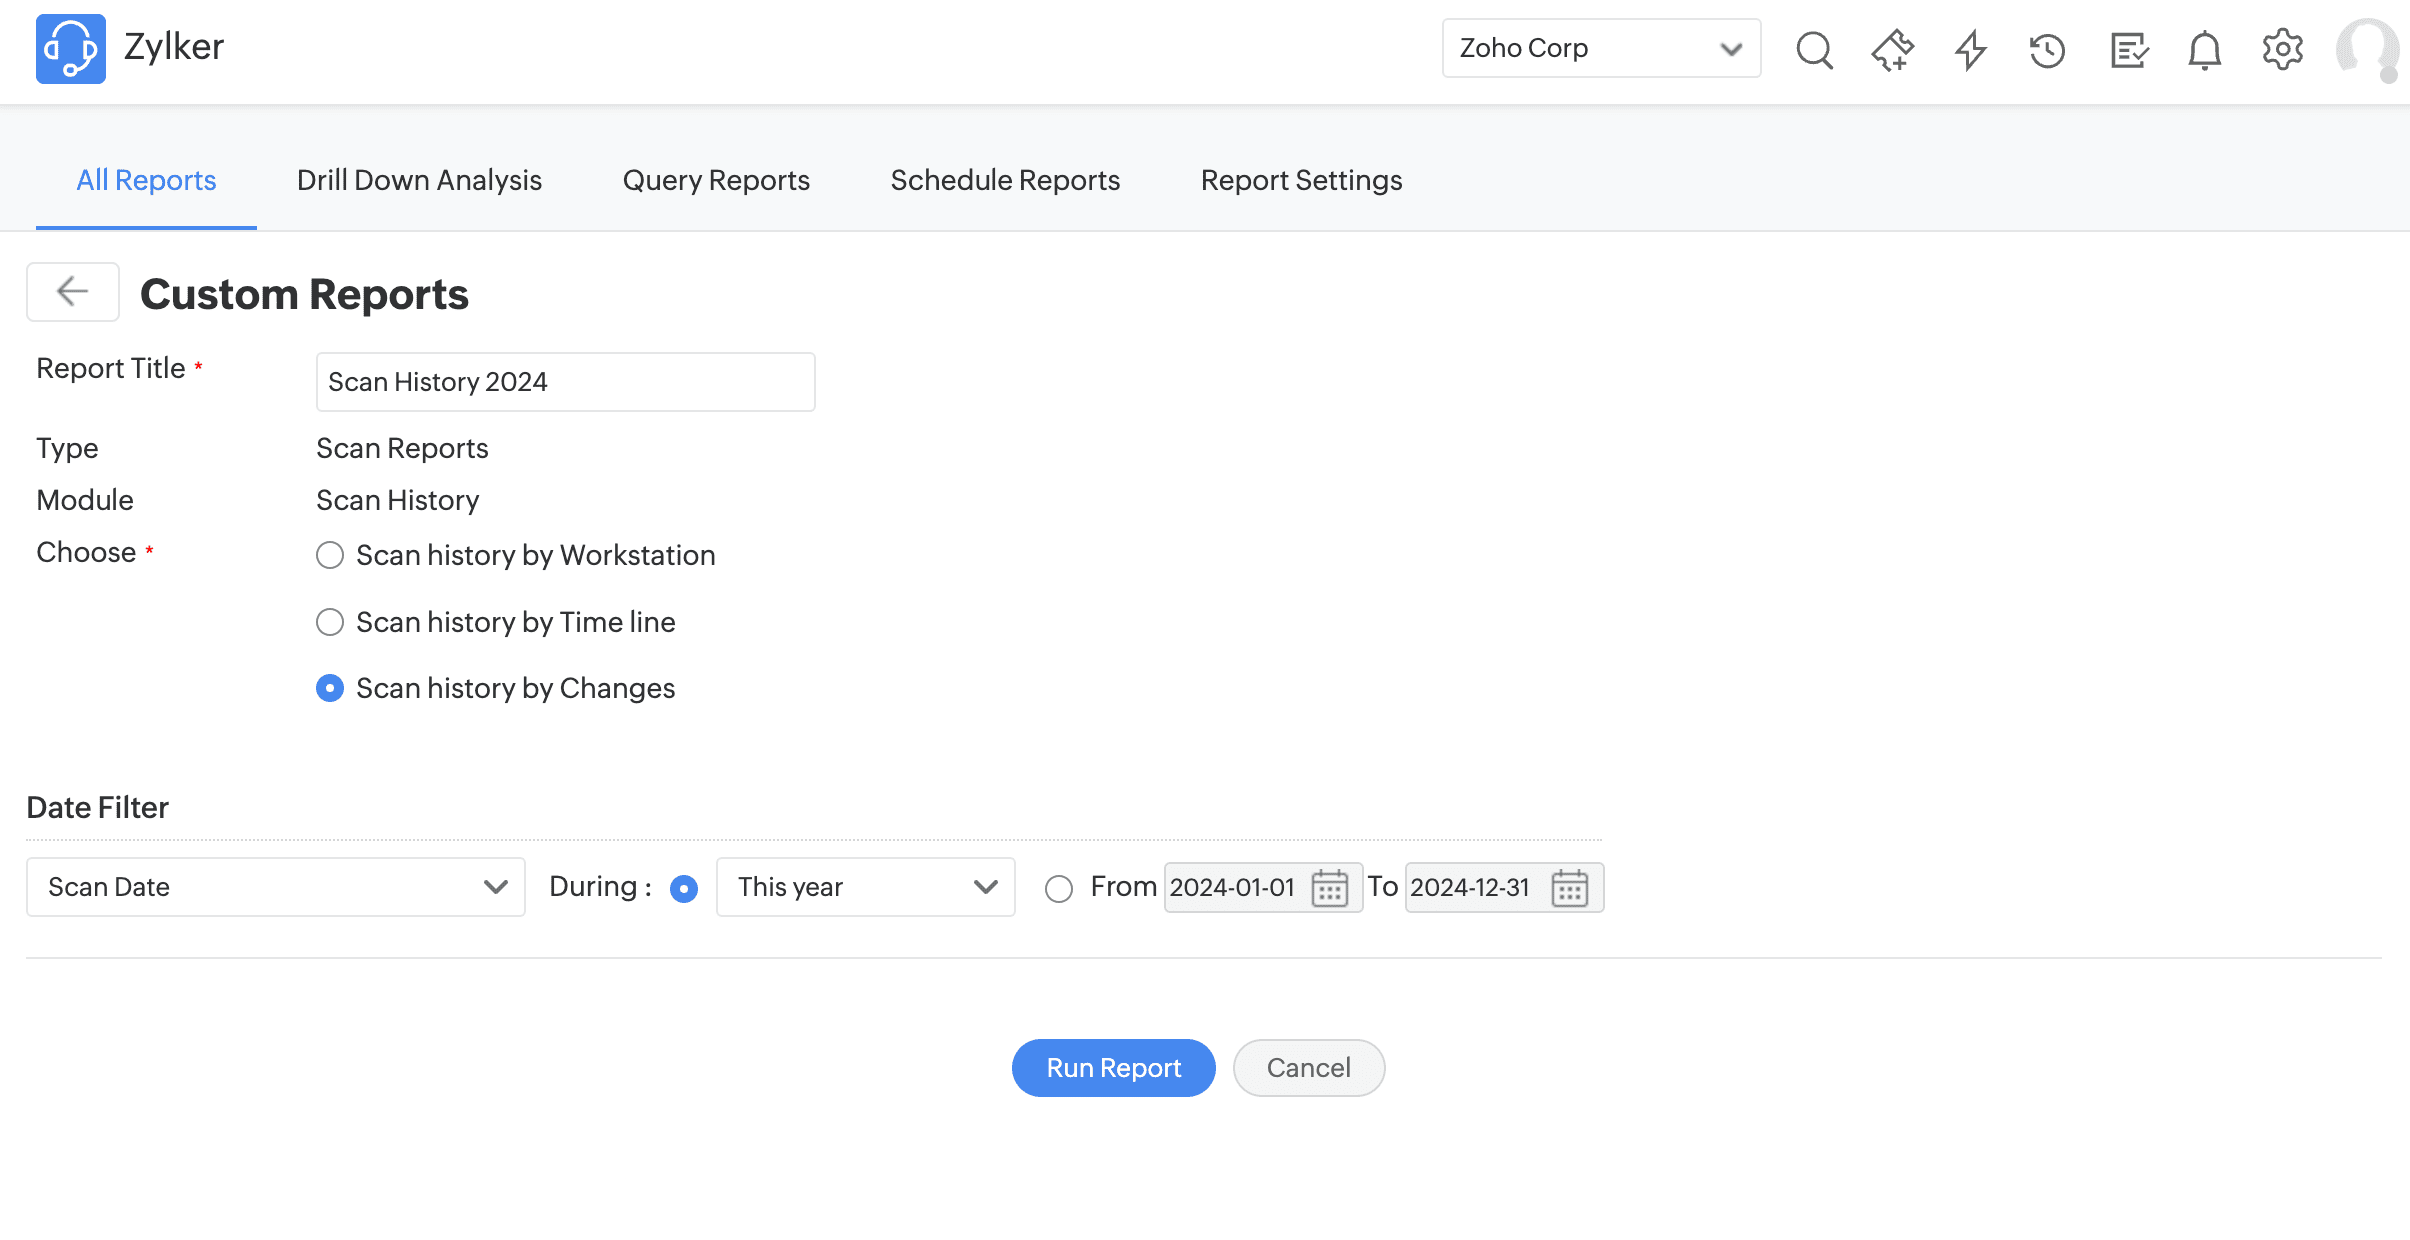This screenshot has height=1240, width=2410.
Task: Expand the Zoho Corp dropdown
Action: click(1601, 48)
